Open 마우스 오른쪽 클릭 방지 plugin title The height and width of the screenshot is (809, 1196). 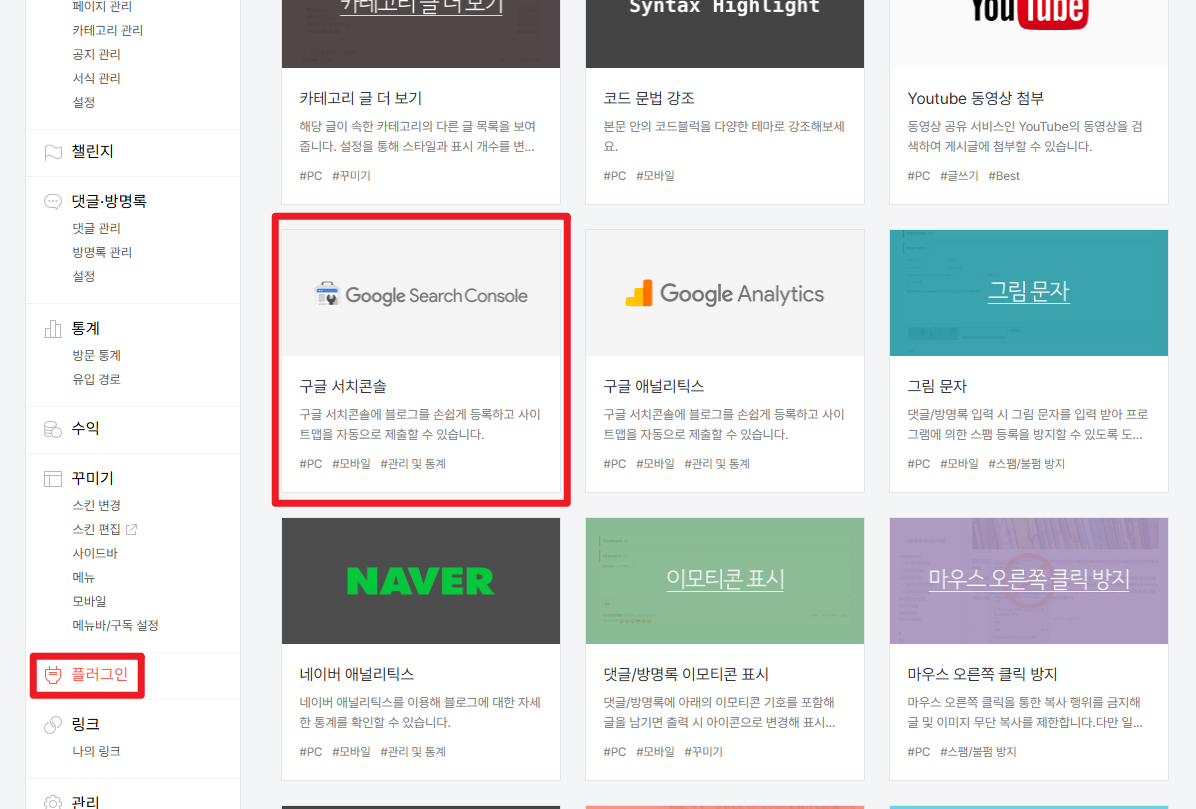coord(982,675)
